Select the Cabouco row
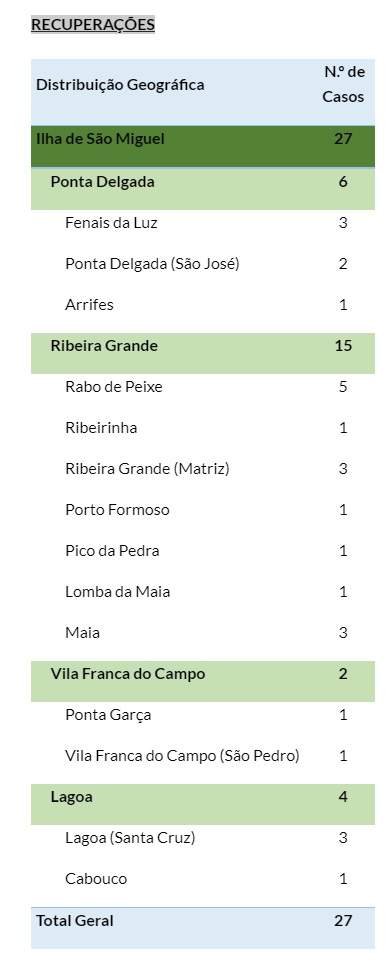This screenshot has height=971, width=391. 203,879
